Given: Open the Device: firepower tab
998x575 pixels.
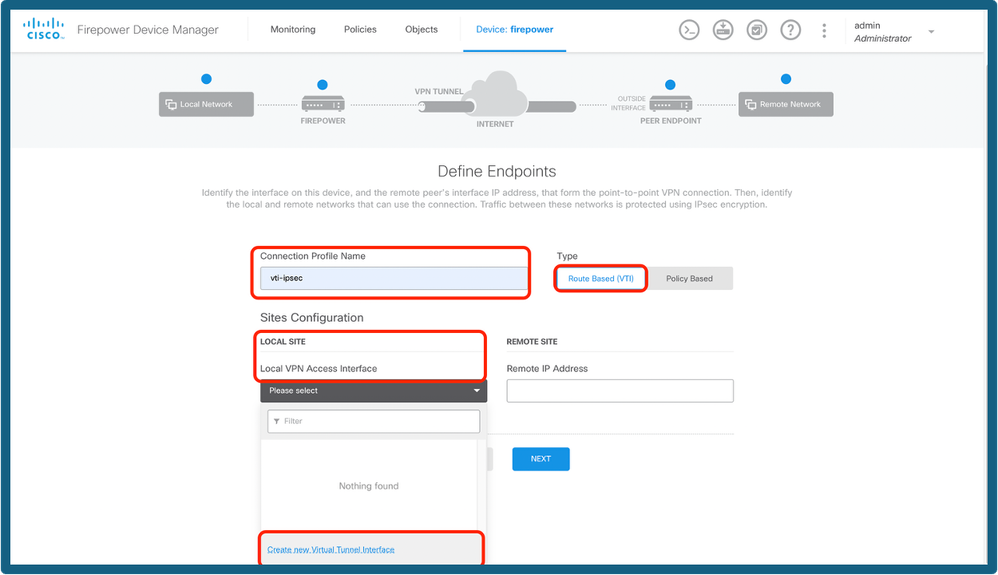Looking at the screenshot, I should pyautogui.click(x=514, y=29).
